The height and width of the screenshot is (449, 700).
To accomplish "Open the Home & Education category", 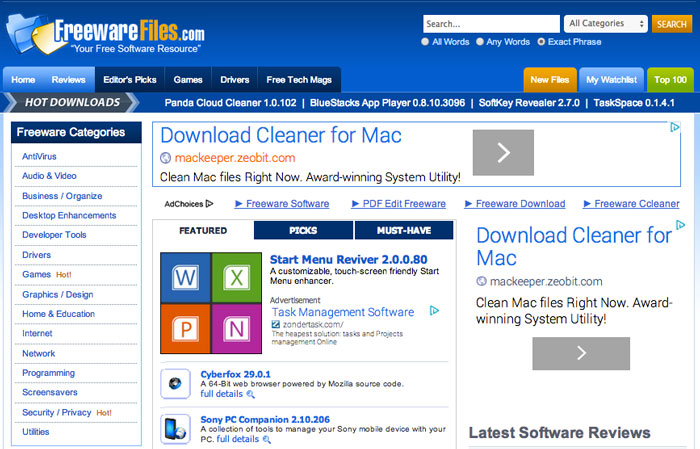I will point(58,314).
